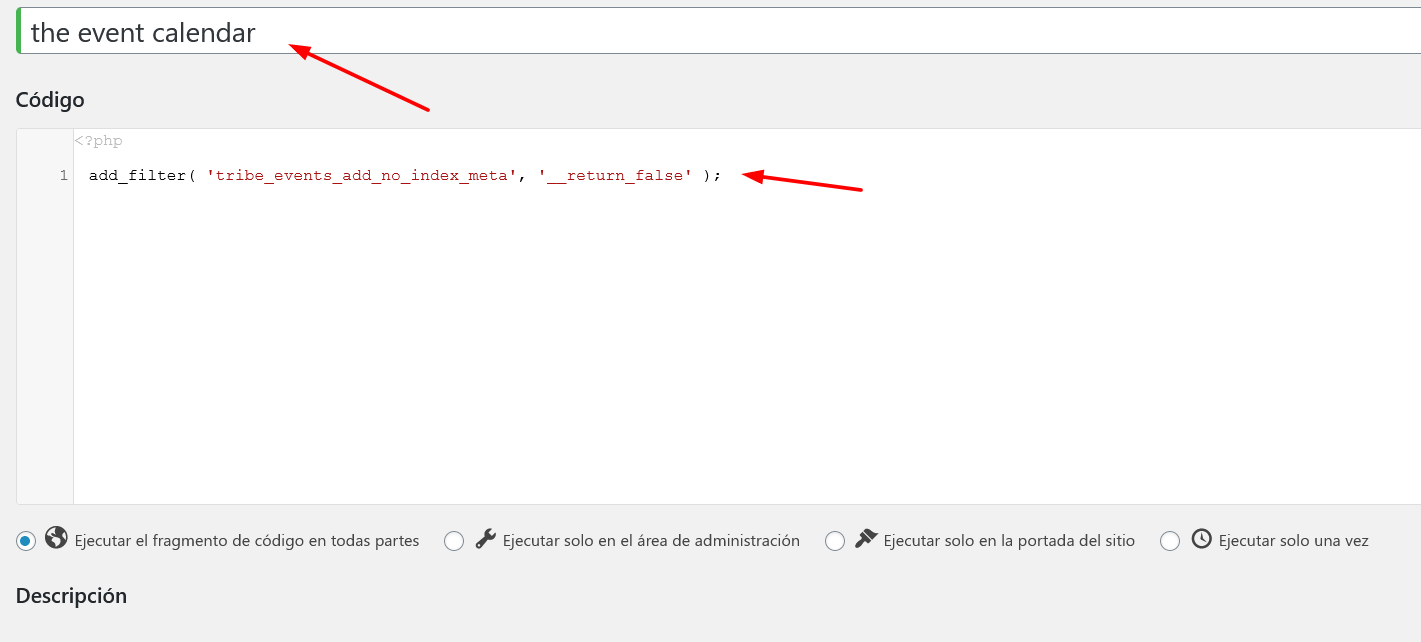The image size is (1421, 642).
Task: Select 'Ejecutar el fragmento de código en todas partes' radio
Action: (26, 541)
